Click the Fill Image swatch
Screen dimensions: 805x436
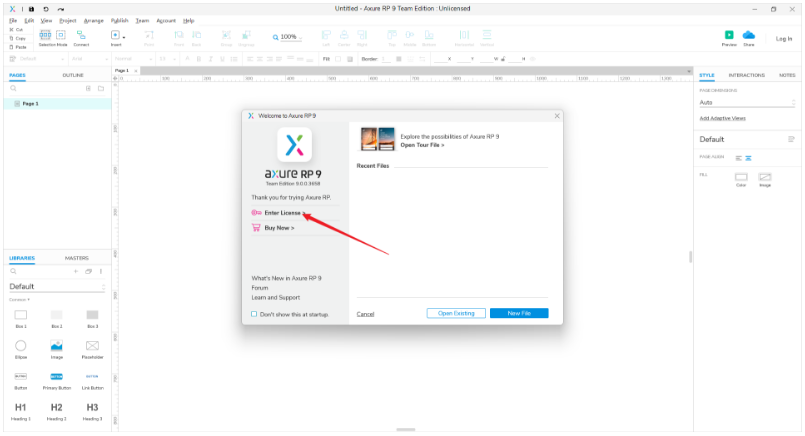pos(765,177)
